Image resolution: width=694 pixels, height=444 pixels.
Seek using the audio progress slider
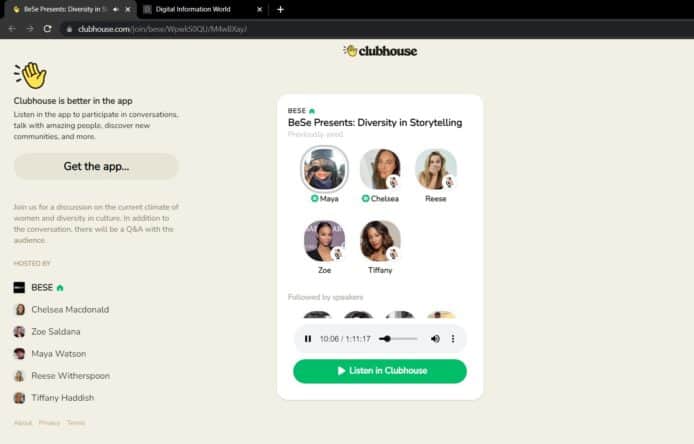[398, 339]
